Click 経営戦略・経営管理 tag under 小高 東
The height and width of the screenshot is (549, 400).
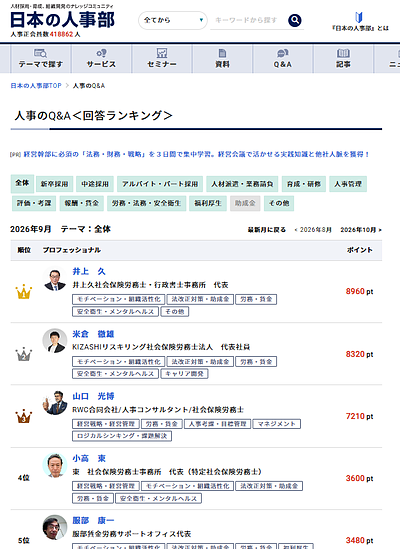coord(106,486)
